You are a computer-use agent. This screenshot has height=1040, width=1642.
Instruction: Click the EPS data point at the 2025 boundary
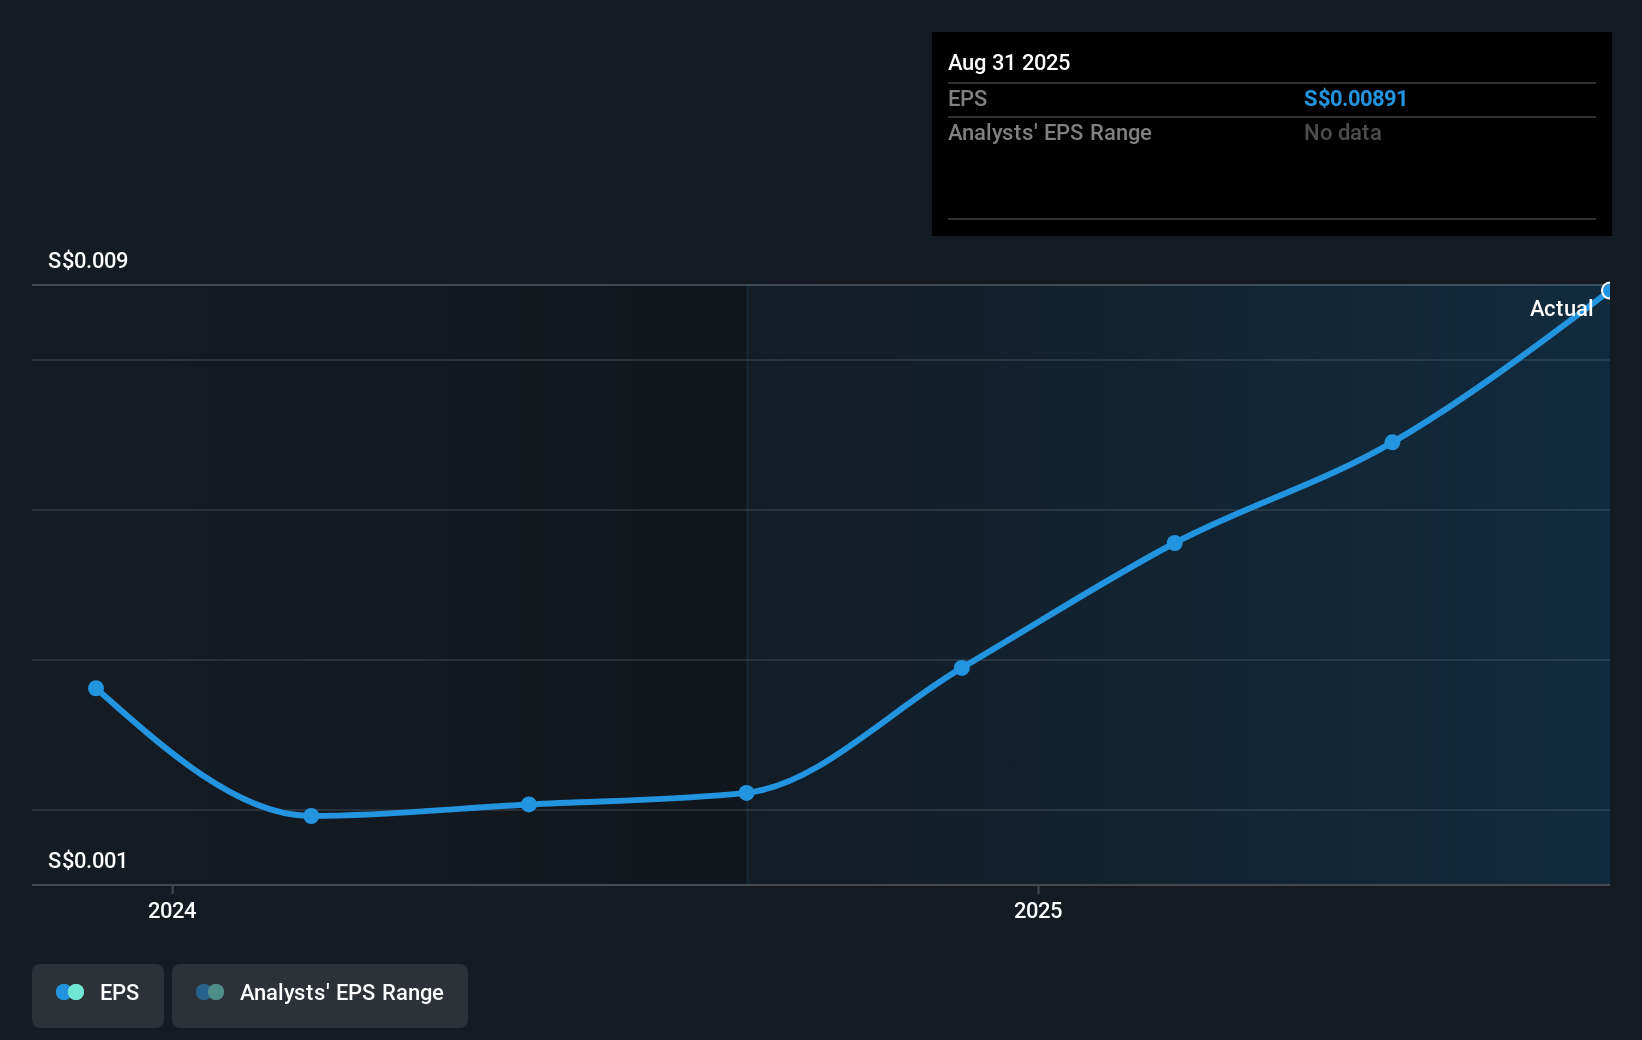click(961, 667)
